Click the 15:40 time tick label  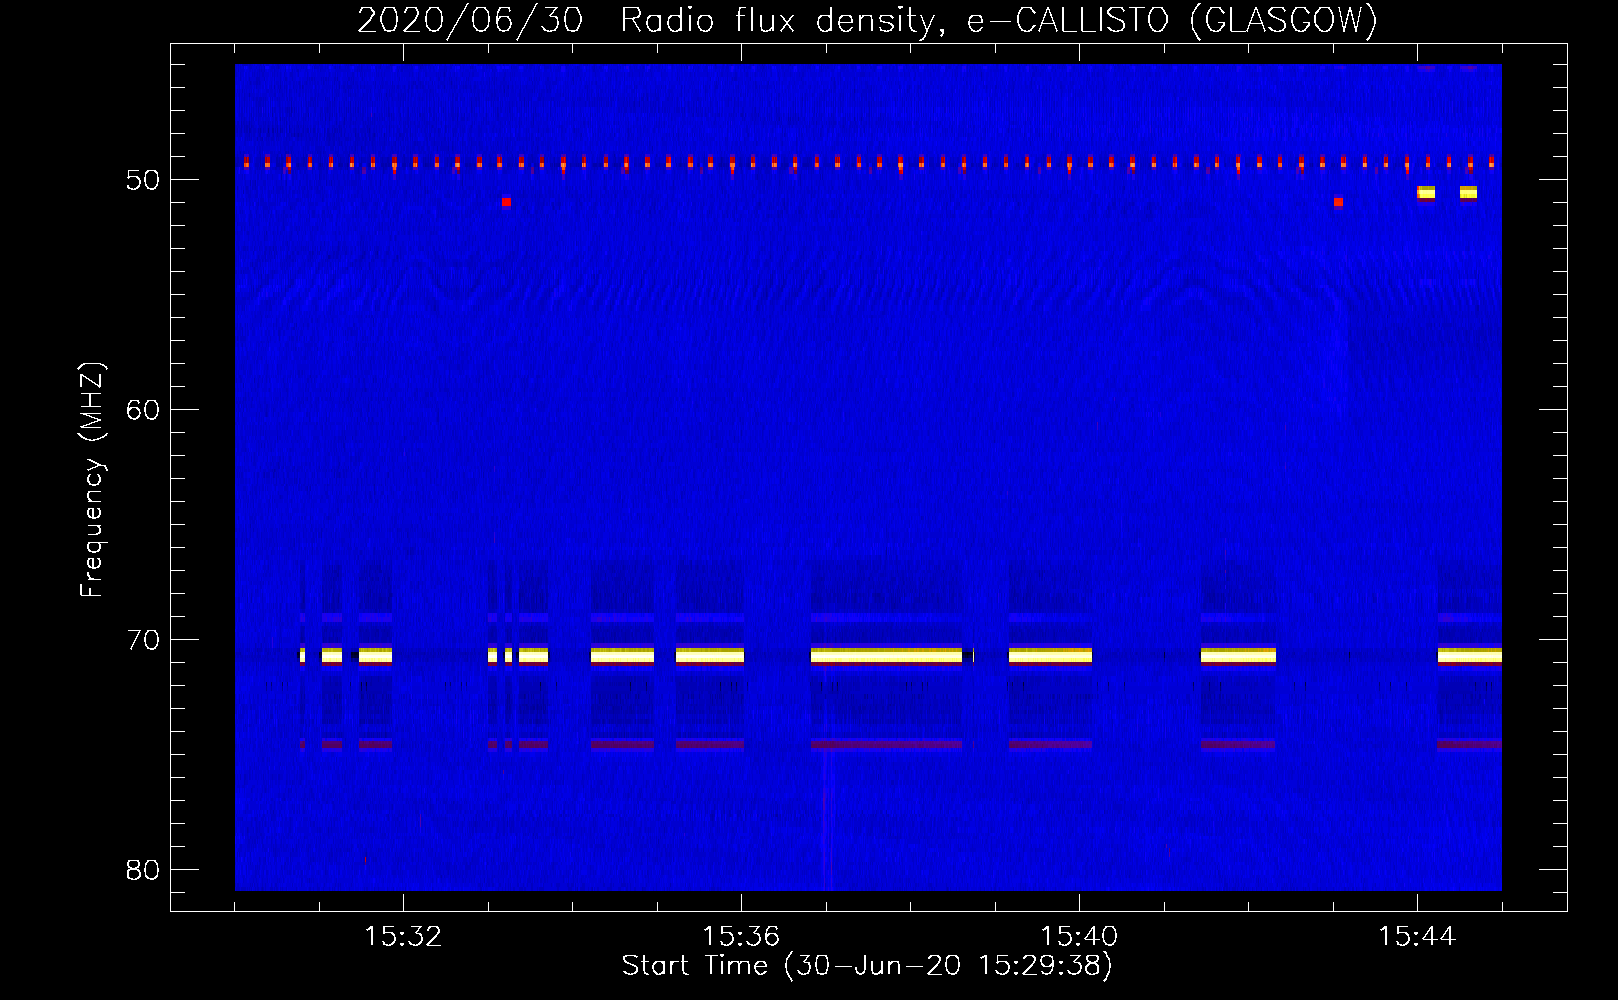pyautogui.click(x=1079, y=937)
